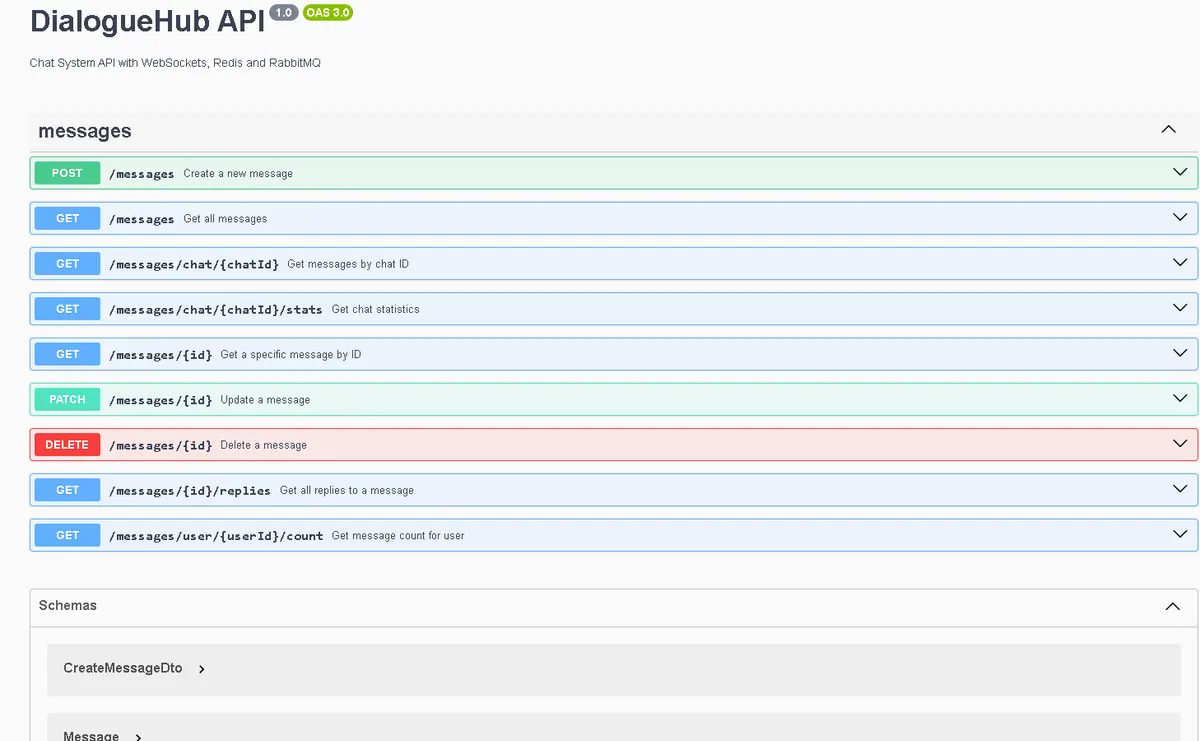Click the Schemas section title

[68, 605]
